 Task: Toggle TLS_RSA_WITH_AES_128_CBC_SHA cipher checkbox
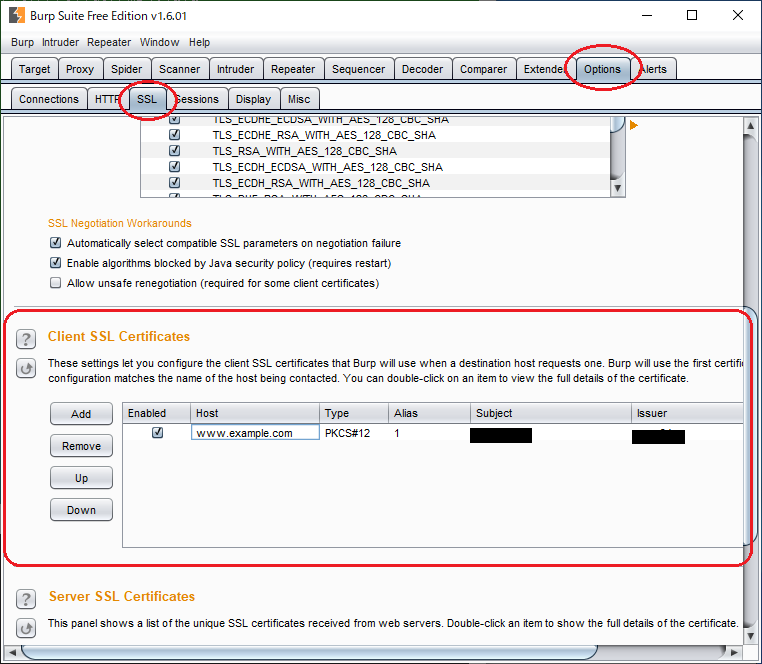click(x=174, y=151)
